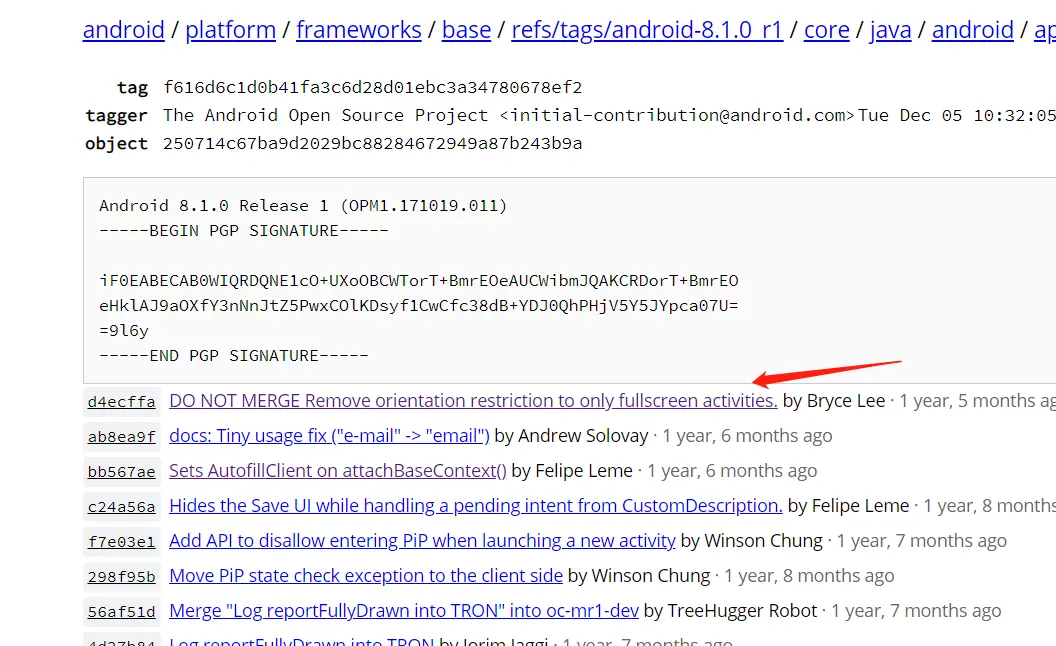The image size is (1056, 646).
Task: Click the object hash 250714c67ba9d2029bc88284672949a87b243b9a
Action: pos(372,143)
